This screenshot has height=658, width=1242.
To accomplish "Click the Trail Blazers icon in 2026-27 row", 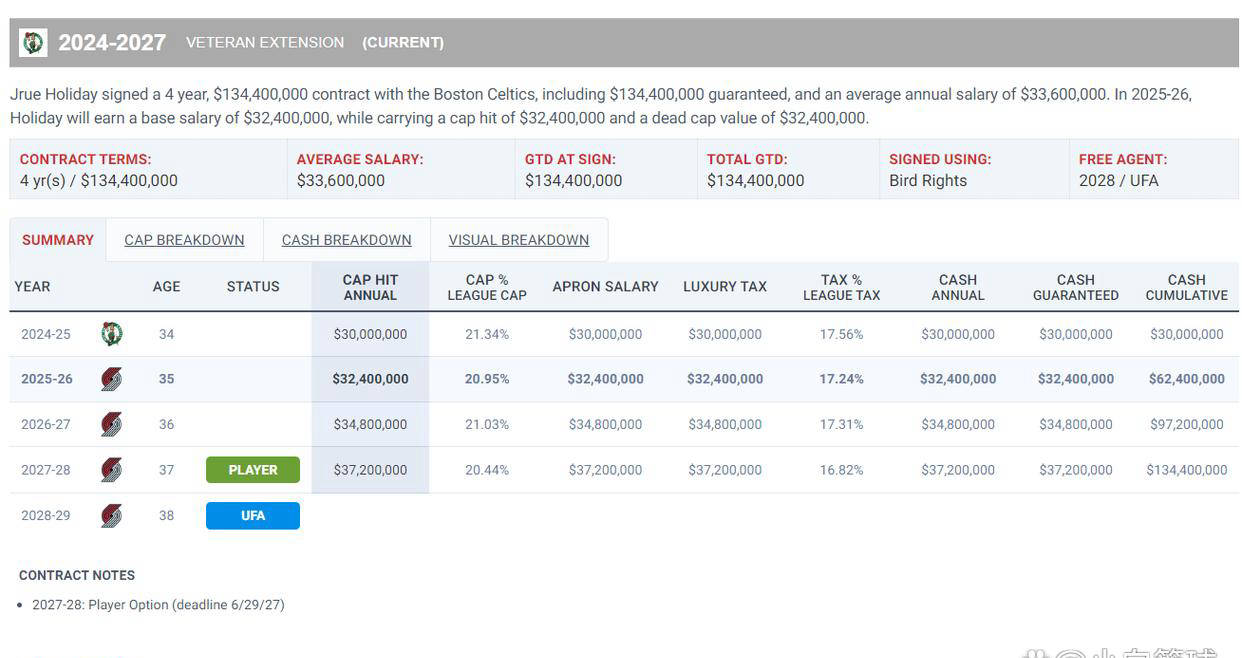I will (x=112, y=424).
